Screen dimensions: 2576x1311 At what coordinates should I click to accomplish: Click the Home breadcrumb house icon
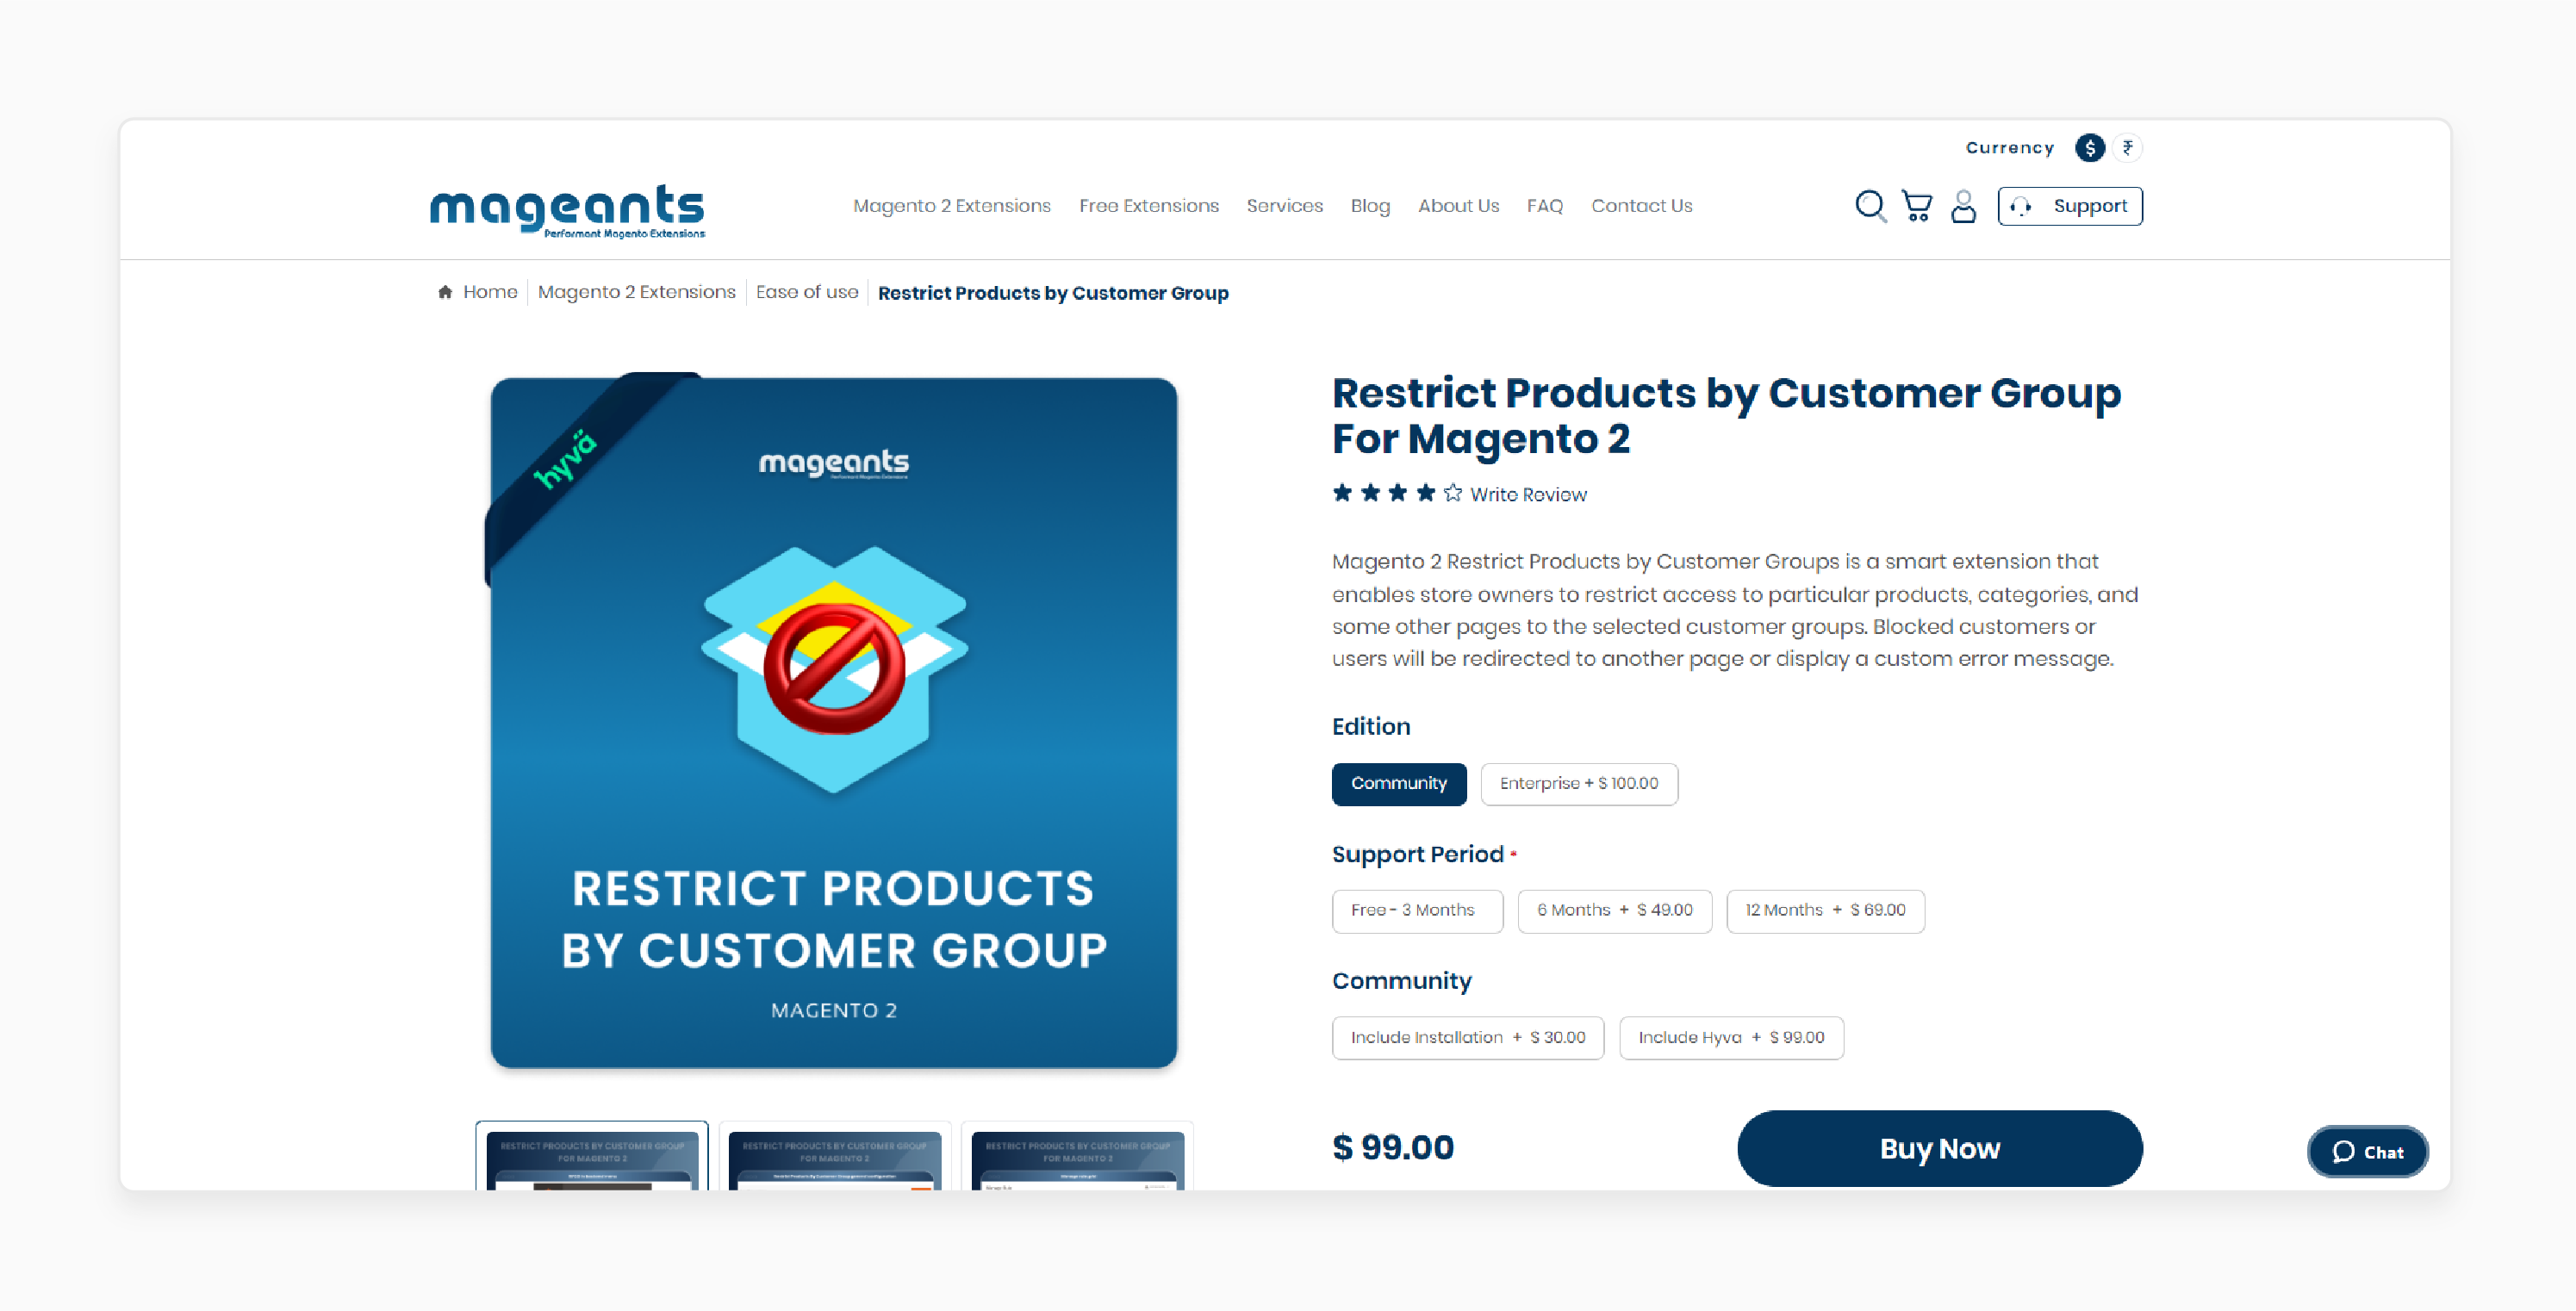click(445, 292)
